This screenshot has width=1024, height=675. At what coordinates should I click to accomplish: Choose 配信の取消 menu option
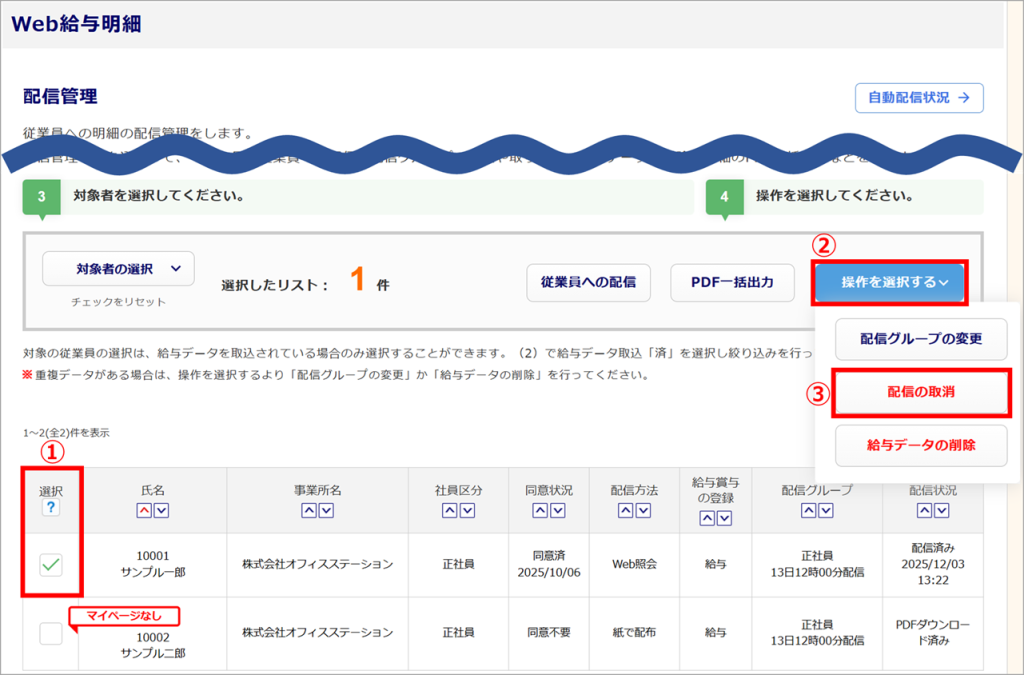pyautogui.click(x=921, y=393)
